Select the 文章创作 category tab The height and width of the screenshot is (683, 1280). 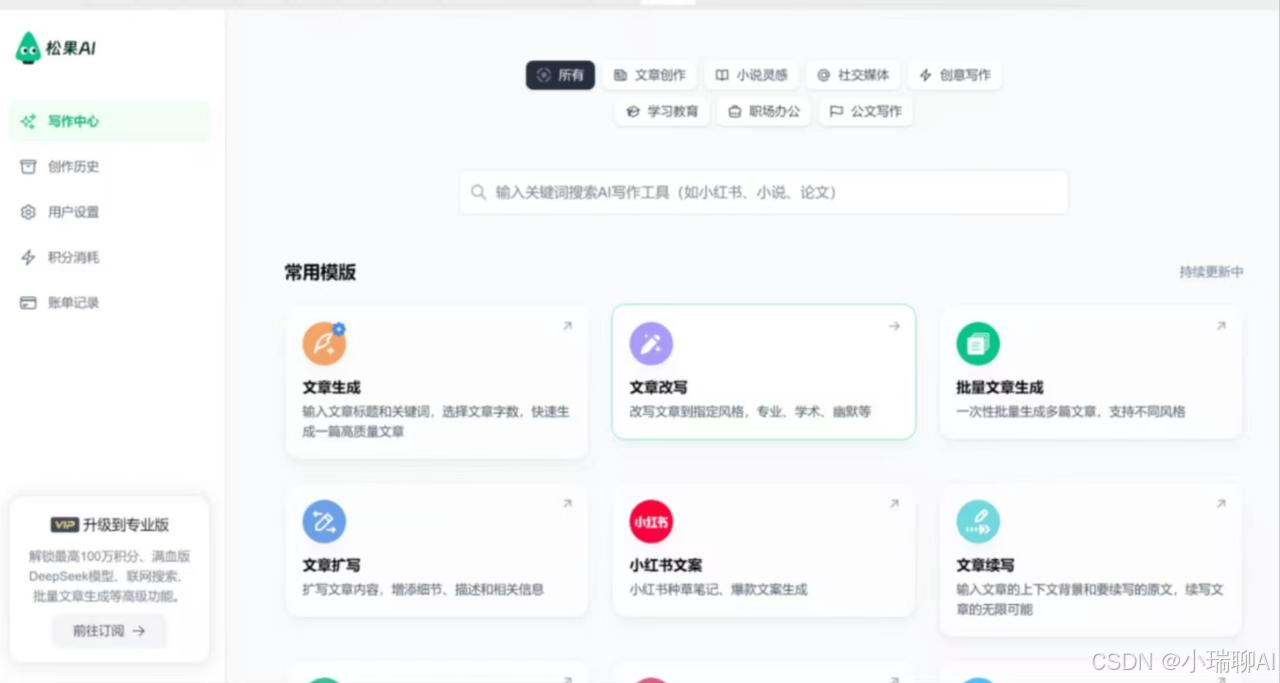650,75
